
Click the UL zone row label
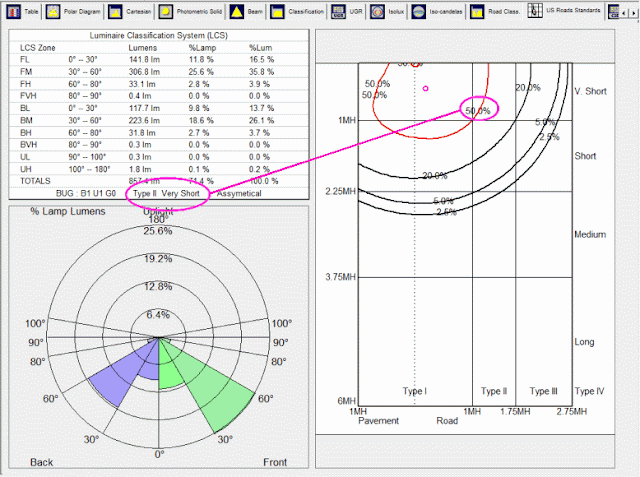(24, 157)
